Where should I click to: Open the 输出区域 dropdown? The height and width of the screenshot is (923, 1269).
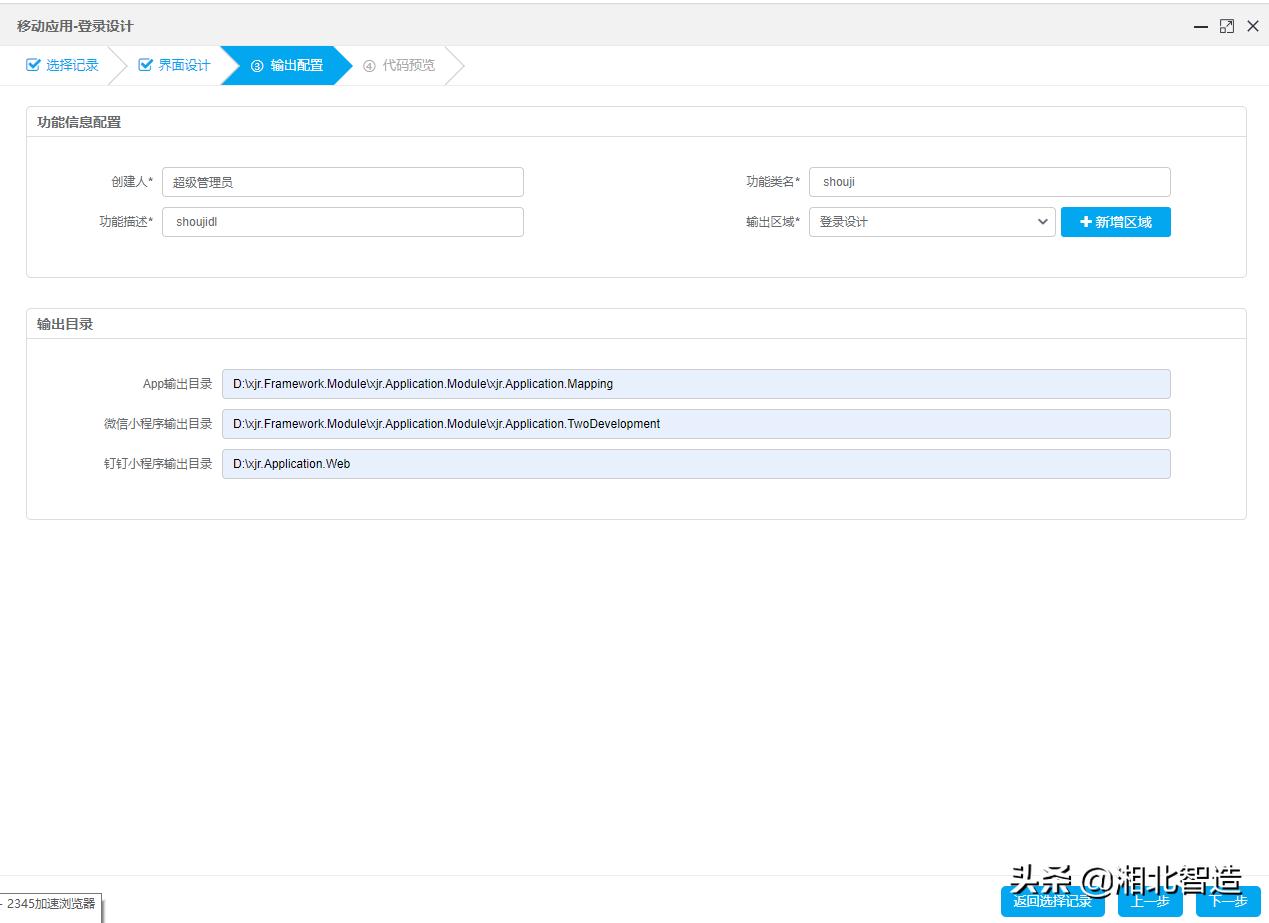point(930,221)
